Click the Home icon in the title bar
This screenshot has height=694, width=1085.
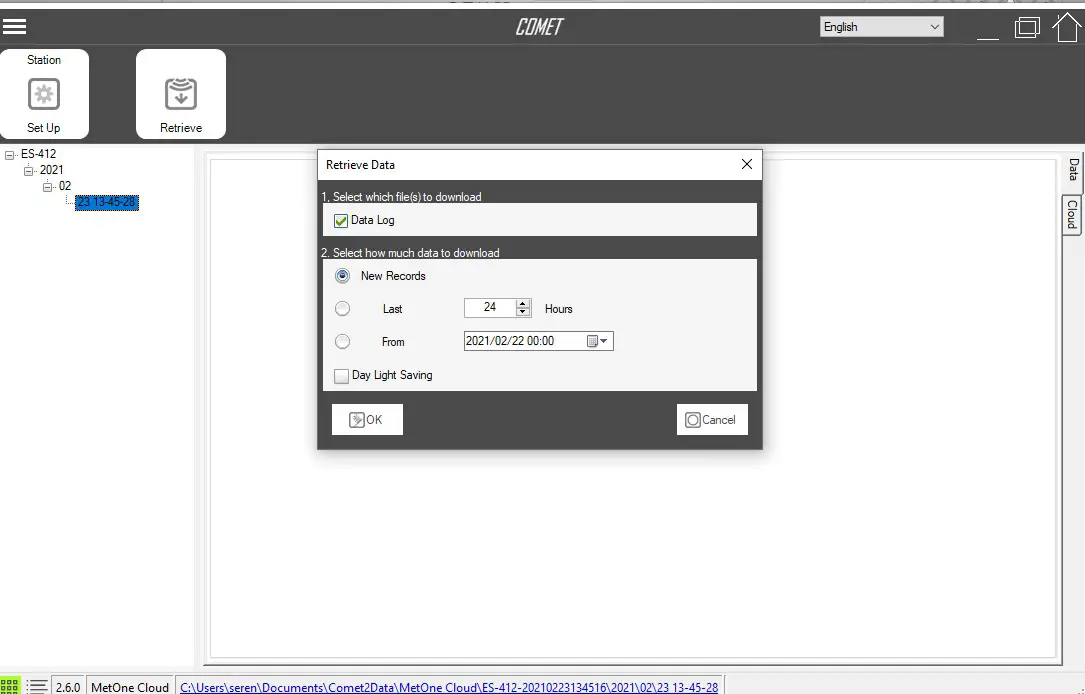point(1067,27)
